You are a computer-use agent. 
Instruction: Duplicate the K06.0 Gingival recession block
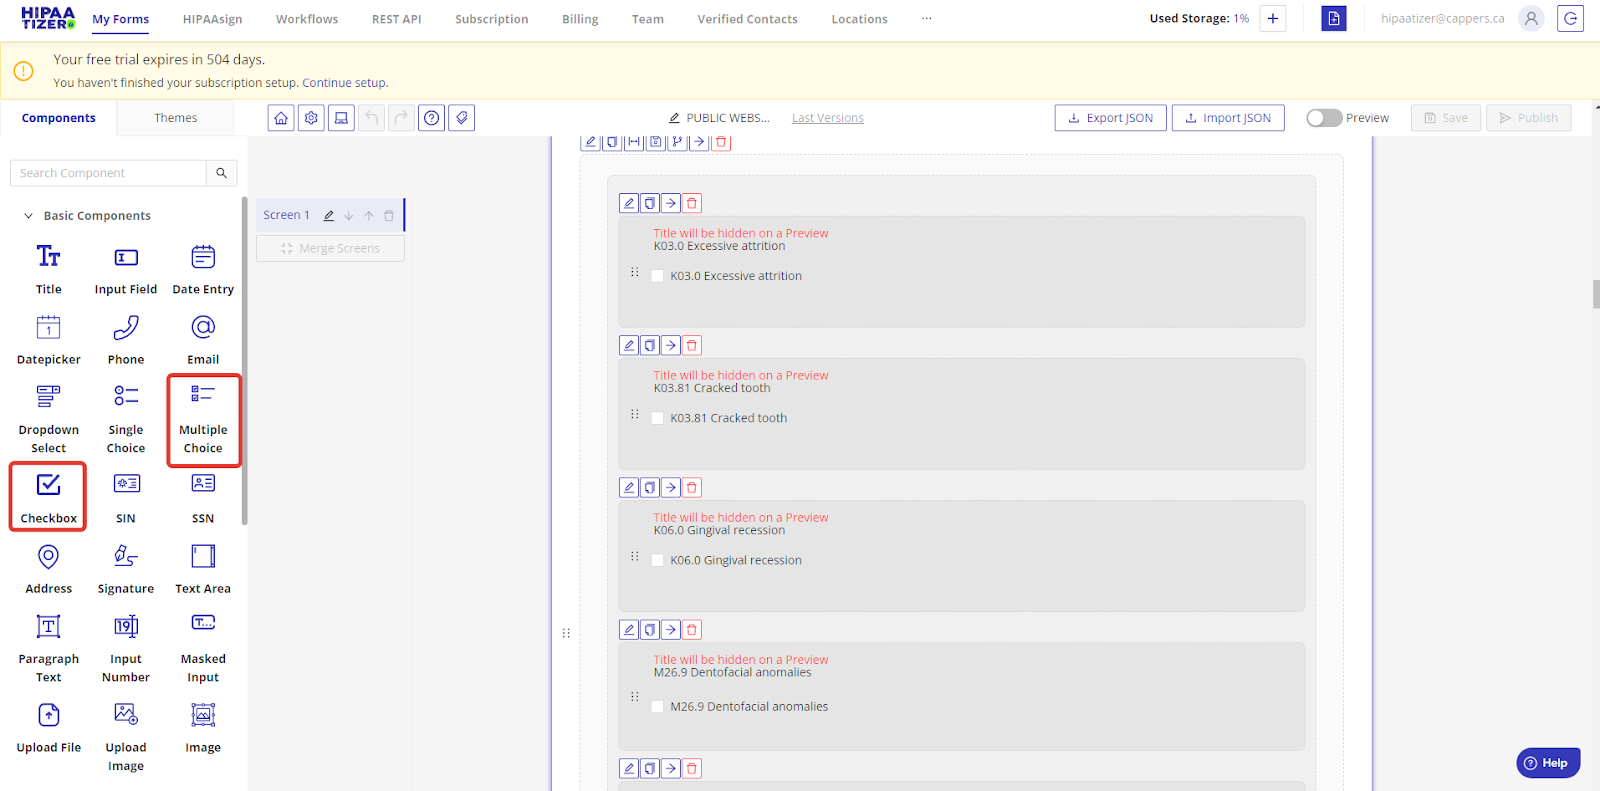tap(650, 487)
